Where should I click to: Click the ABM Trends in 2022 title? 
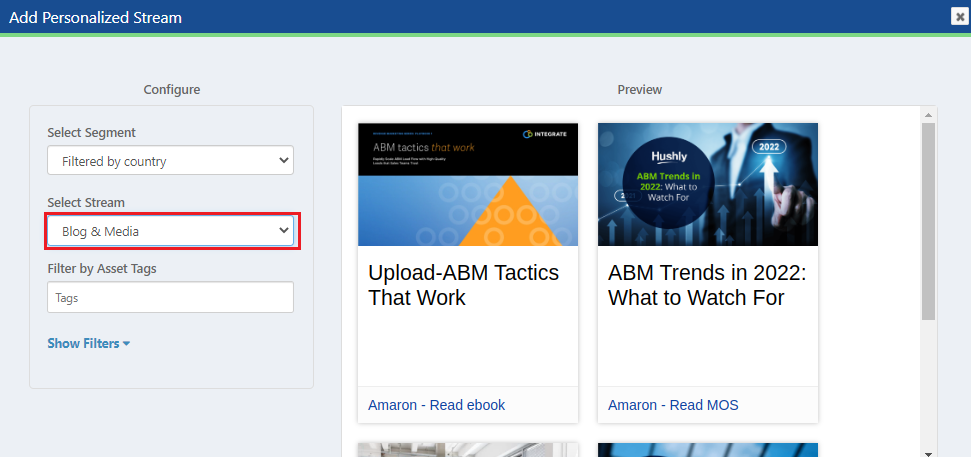pyautogui.click(x=707, y=285)
